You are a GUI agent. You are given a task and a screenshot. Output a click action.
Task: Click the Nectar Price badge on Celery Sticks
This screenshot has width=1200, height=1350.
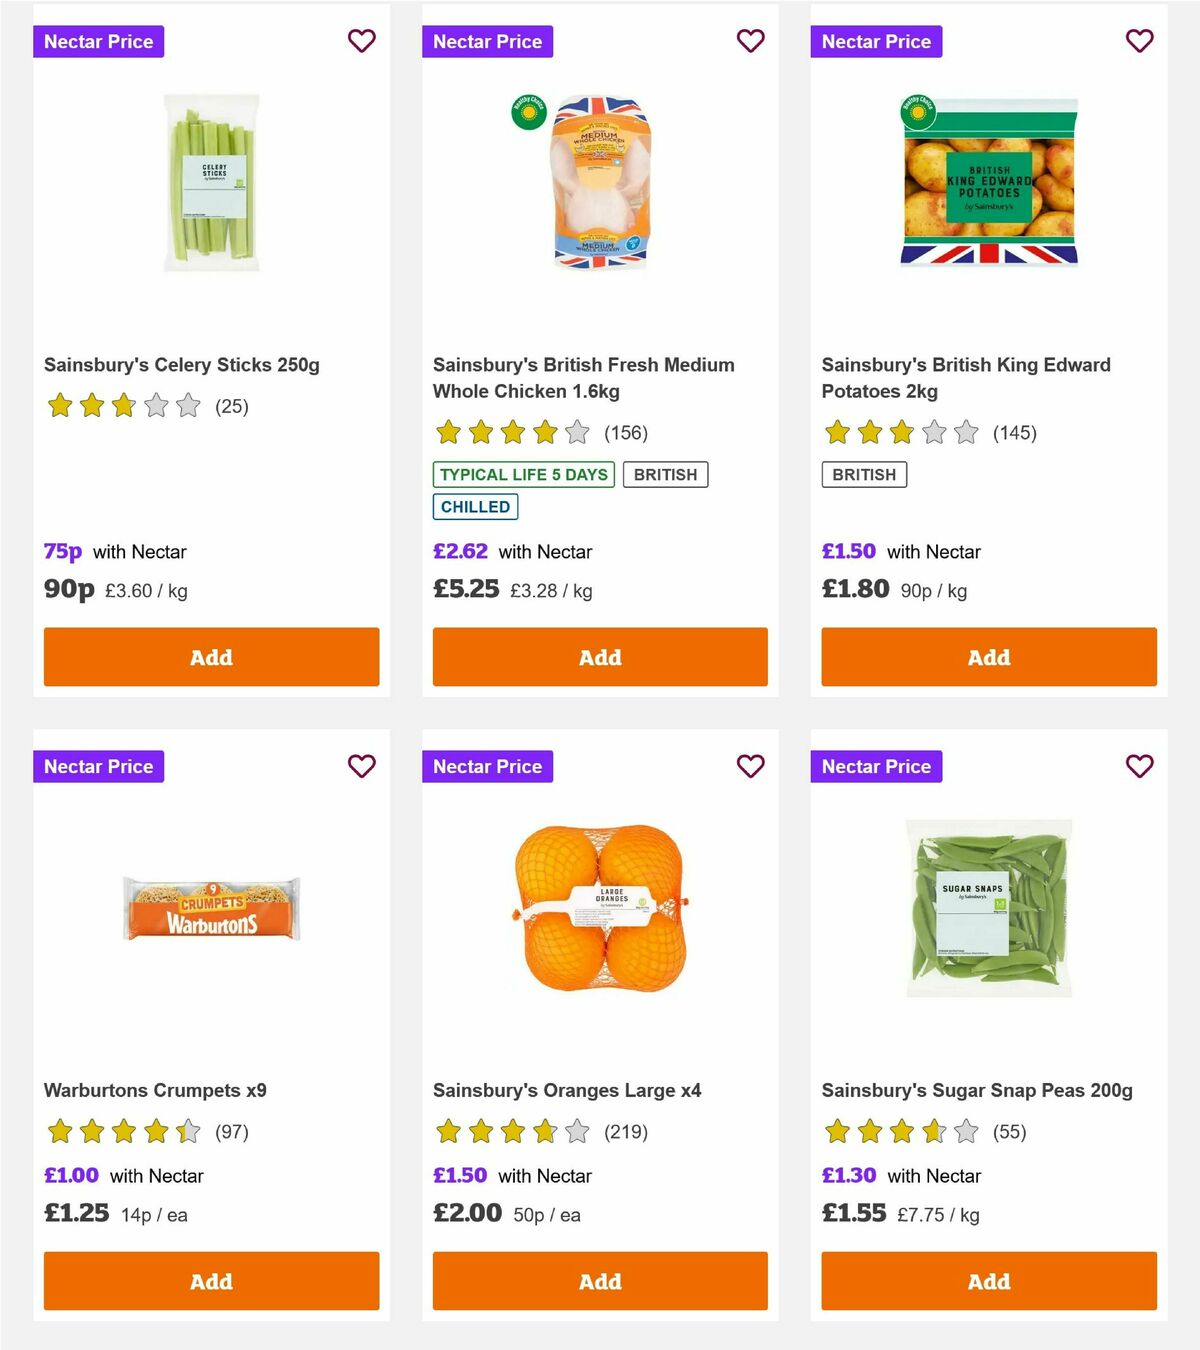[99, 41]
